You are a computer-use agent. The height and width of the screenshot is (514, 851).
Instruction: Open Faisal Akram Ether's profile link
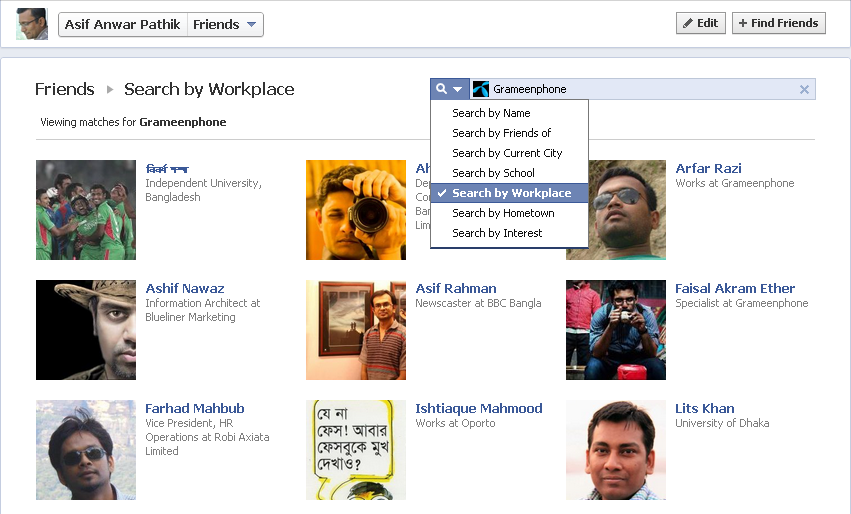(735, 288)
